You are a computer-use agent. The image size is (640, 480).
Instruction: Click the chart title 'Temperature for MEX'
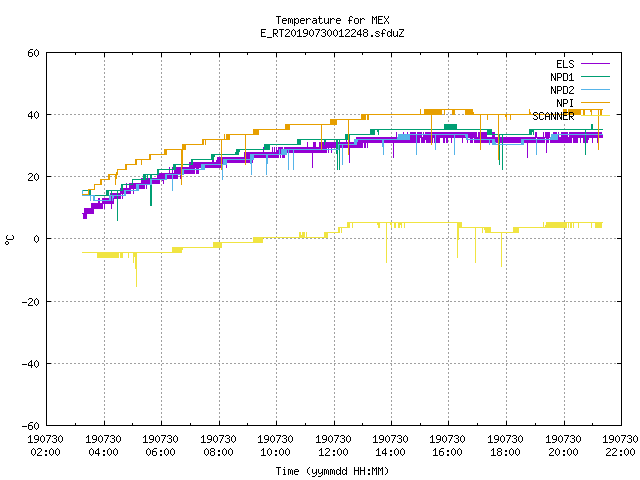(x=332, y=20)
